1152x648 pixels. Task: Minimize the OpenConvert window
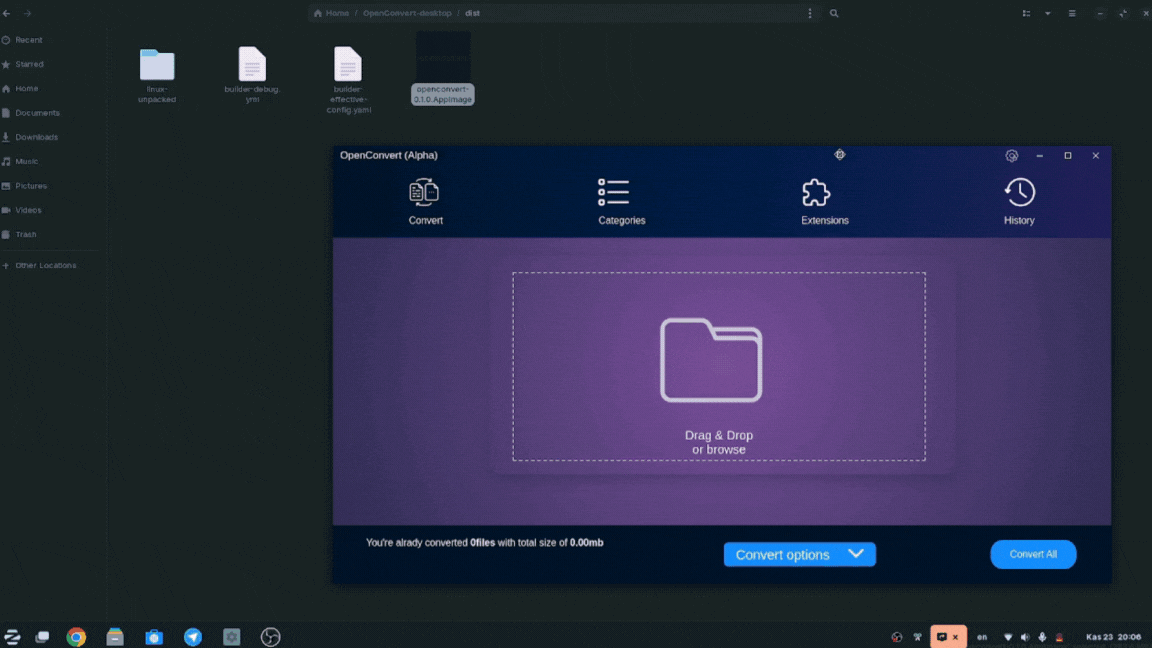[1040, 156]
